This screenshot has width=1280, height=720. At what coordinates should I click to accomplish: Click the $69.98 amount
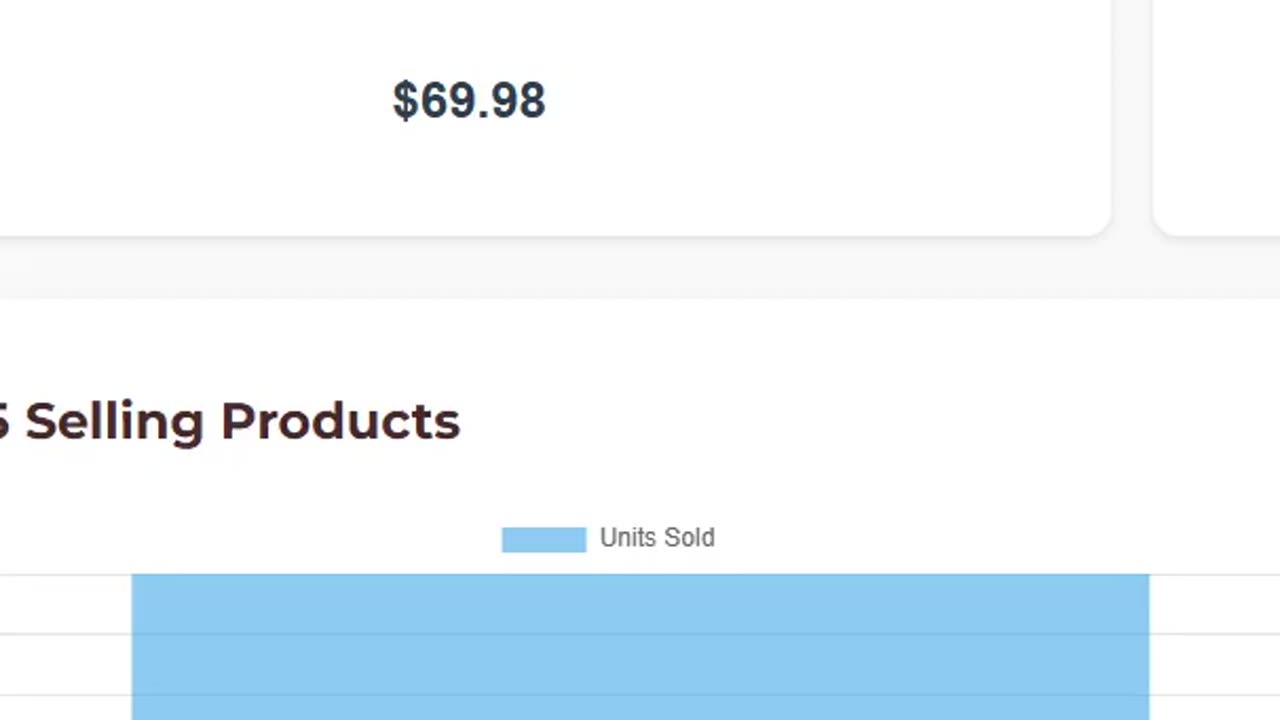click(469, 101)
